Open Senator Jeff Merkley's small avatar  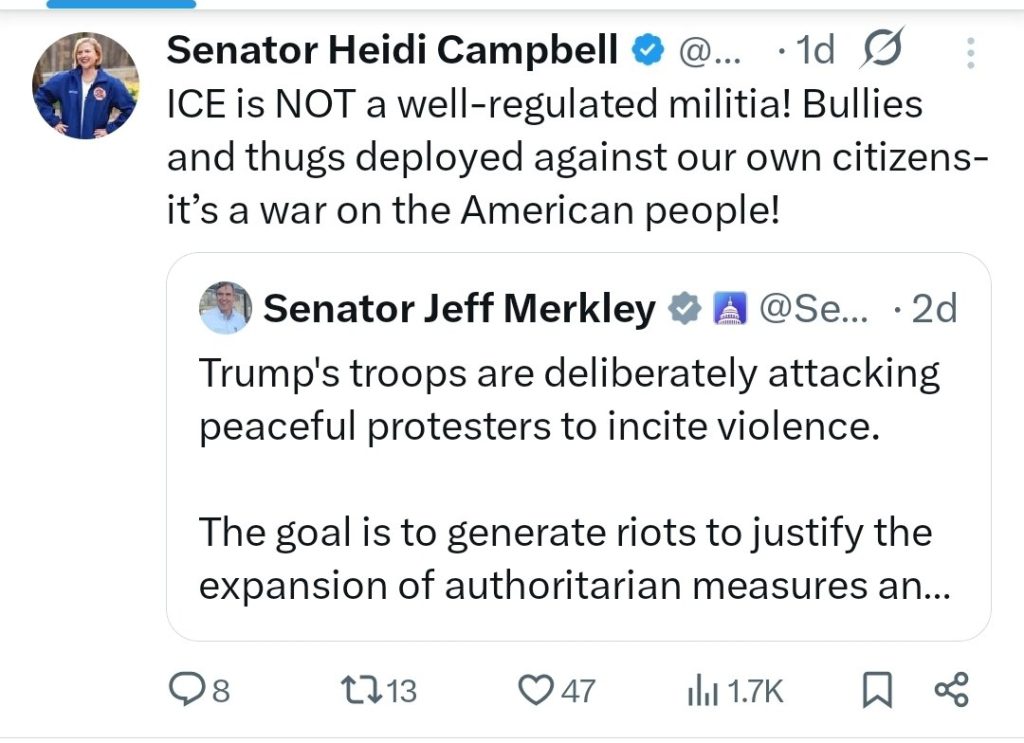click(x=225, y=308)
